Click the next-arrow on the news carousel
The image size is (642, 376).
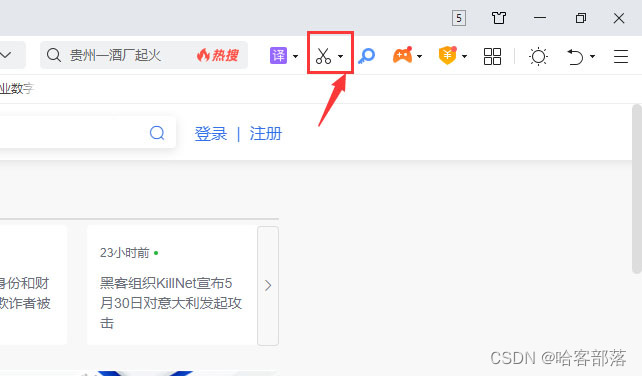[268, 285]
